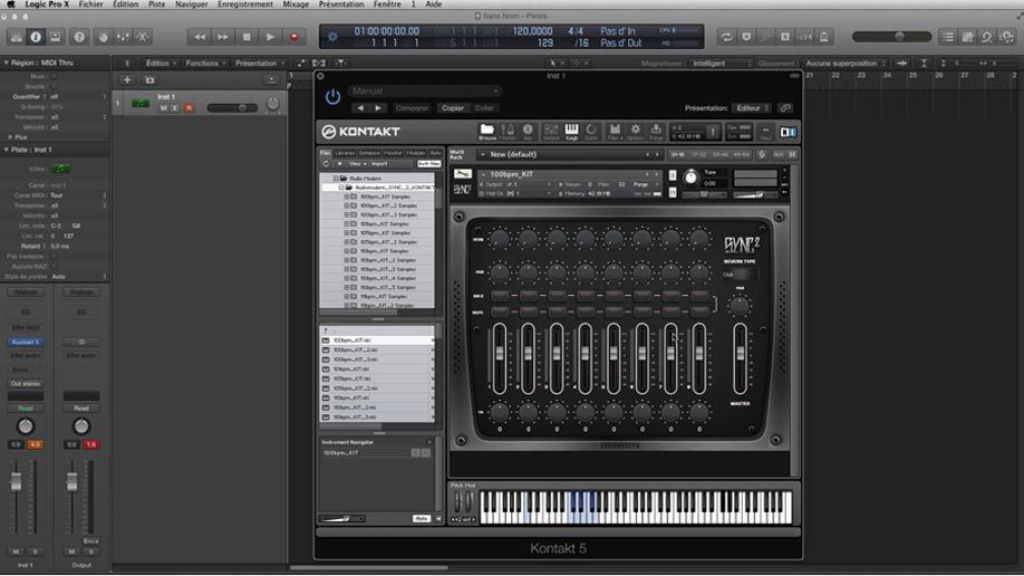Toggle Kontakt minimized view button
Image resolution: width=1024 pixels, height=576 pixels.
(x=765, y=131)
